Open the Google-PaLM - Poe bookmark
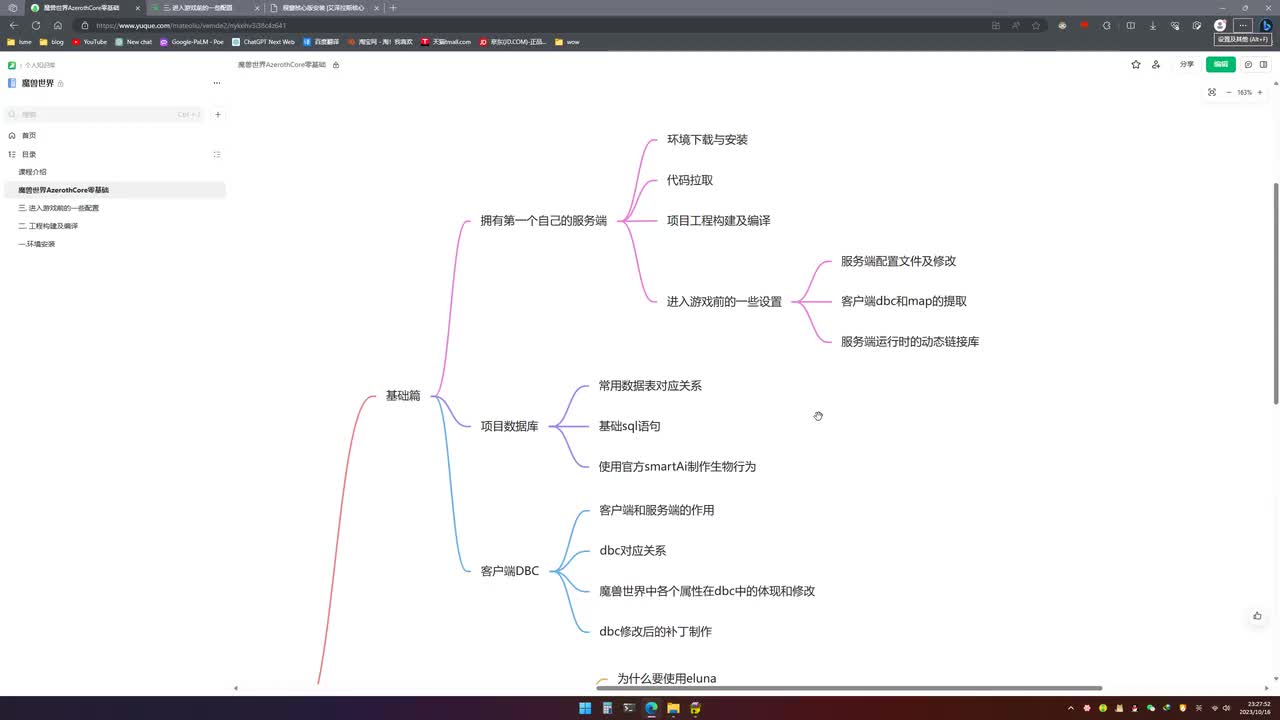 coord(191,42)
